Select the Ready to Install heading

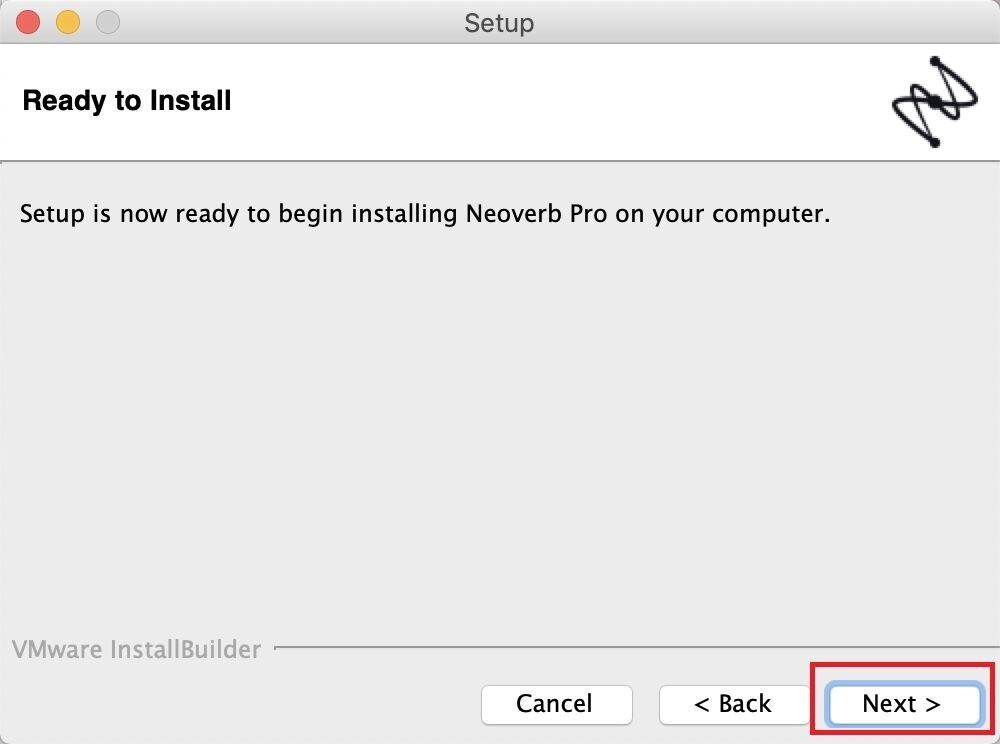coord(126,101)
